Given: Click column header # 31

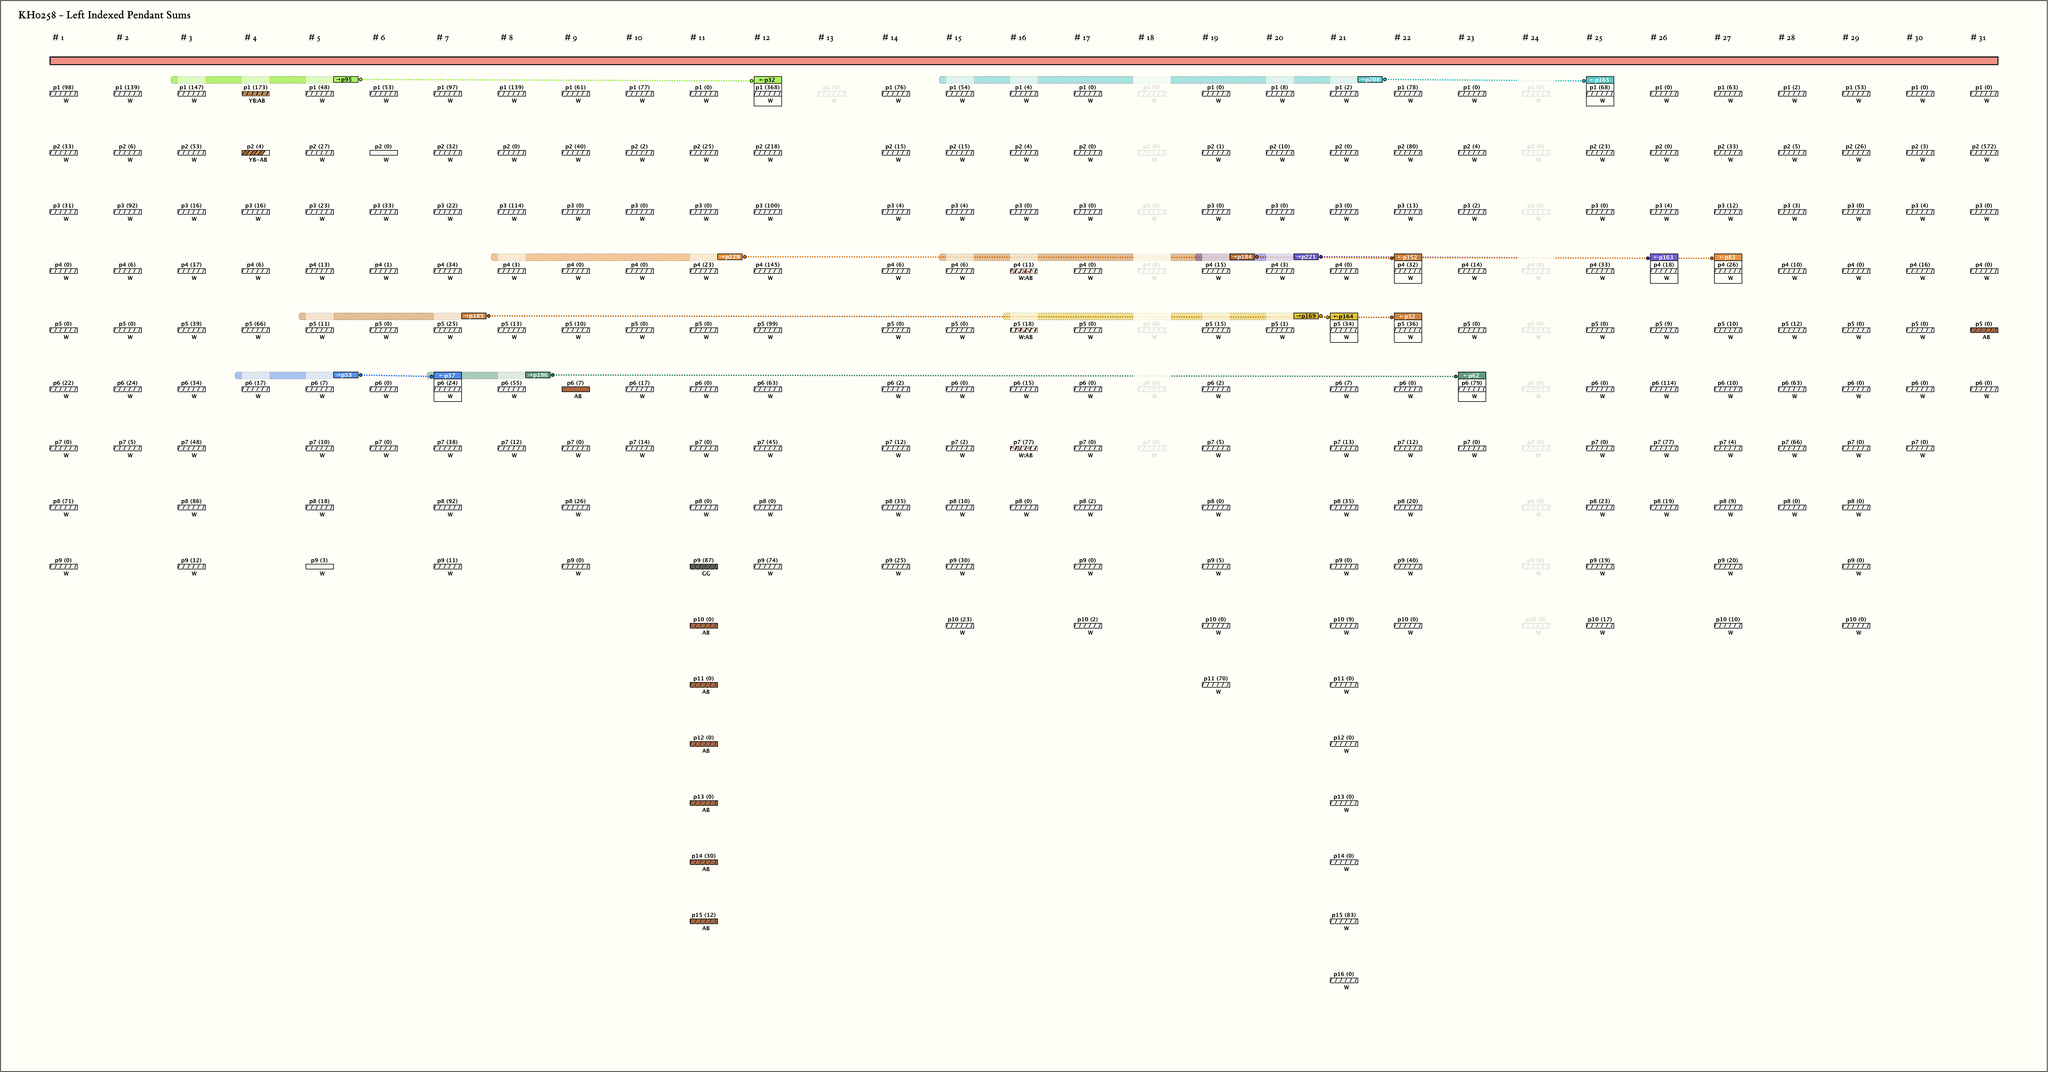Looking at the screenshot, I should pos(1977,38).
